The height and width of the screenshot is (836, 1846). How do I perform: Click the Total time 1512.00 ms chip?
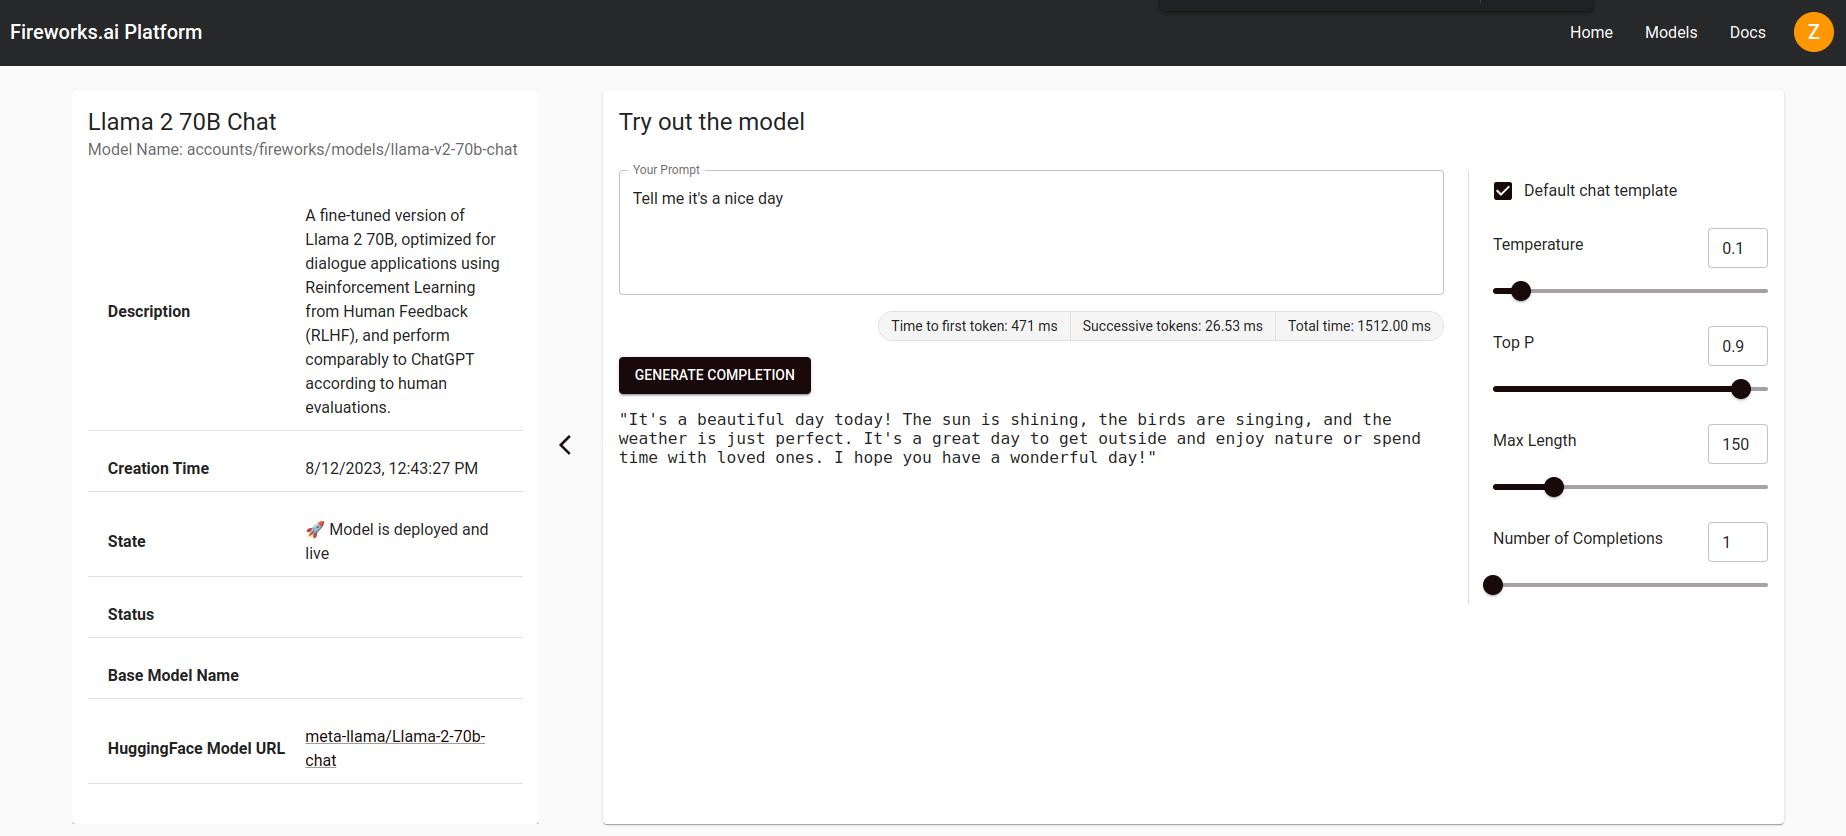pos(1359,326)
